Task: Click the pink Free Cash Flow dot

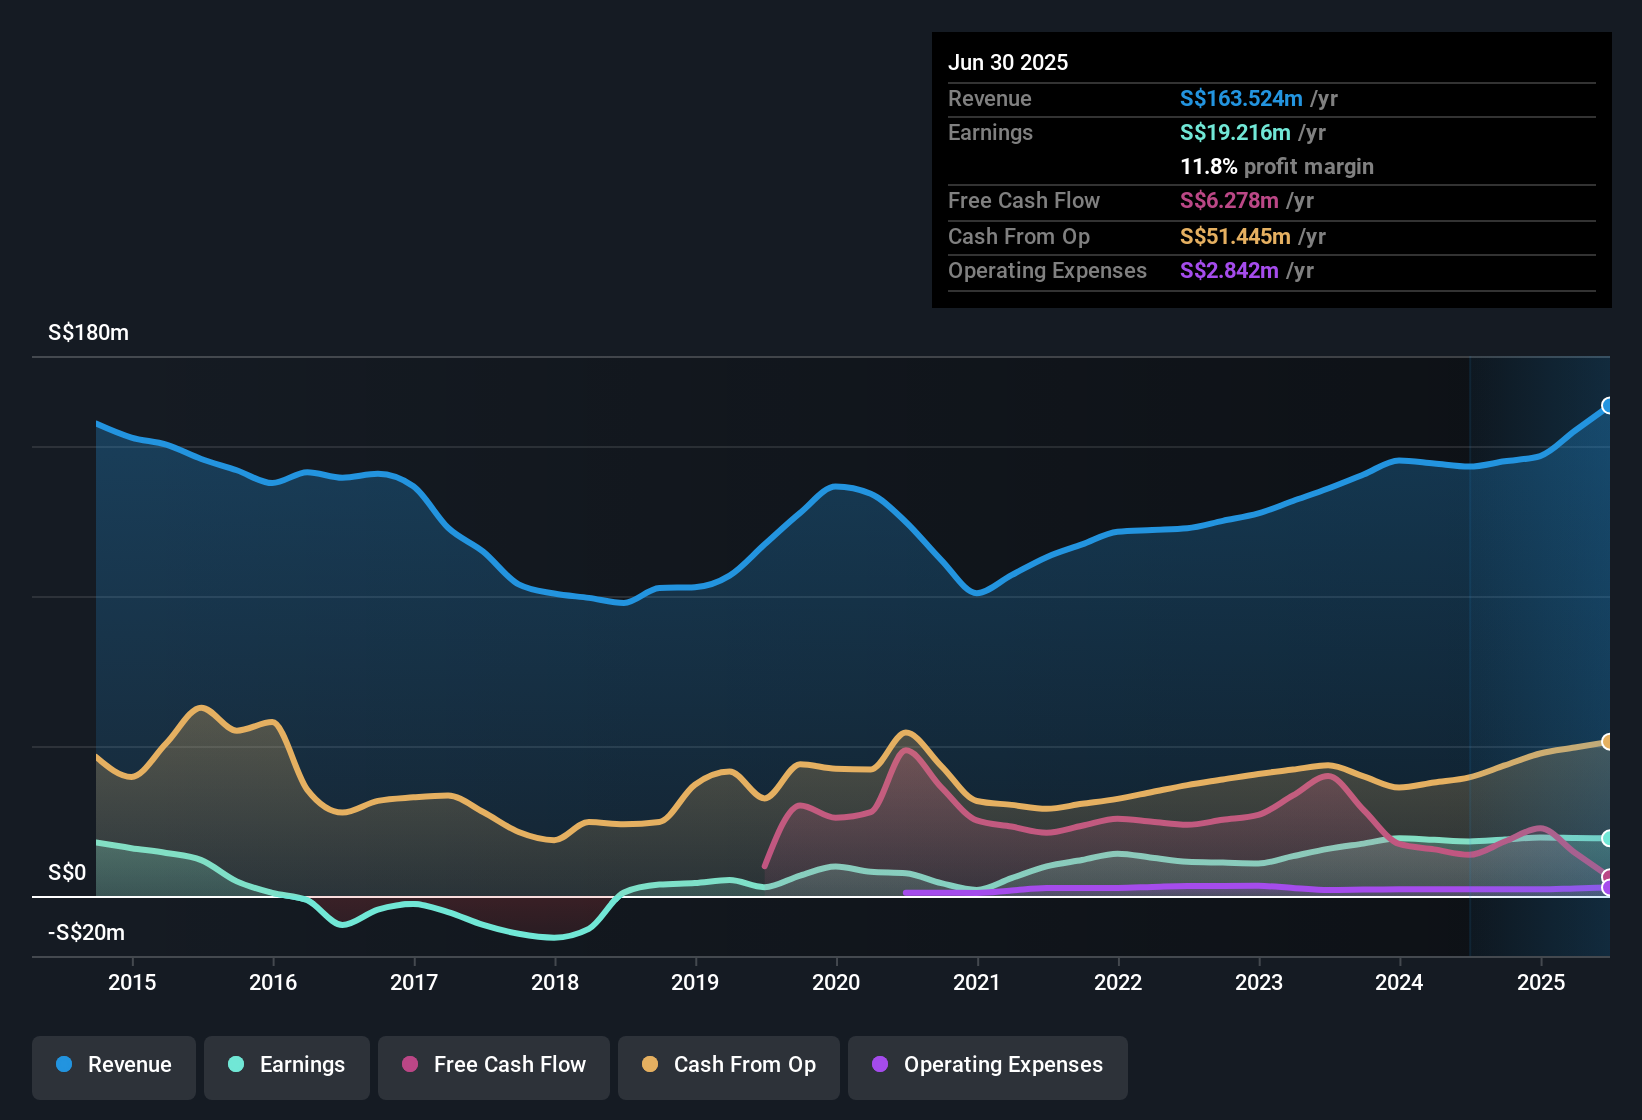Action: pos(410,1064)
